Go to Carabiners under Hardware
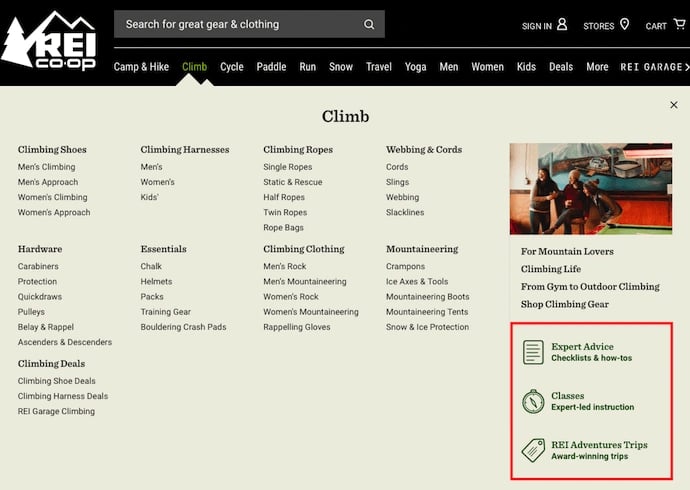690x490 pixels. tap(38, 267)
